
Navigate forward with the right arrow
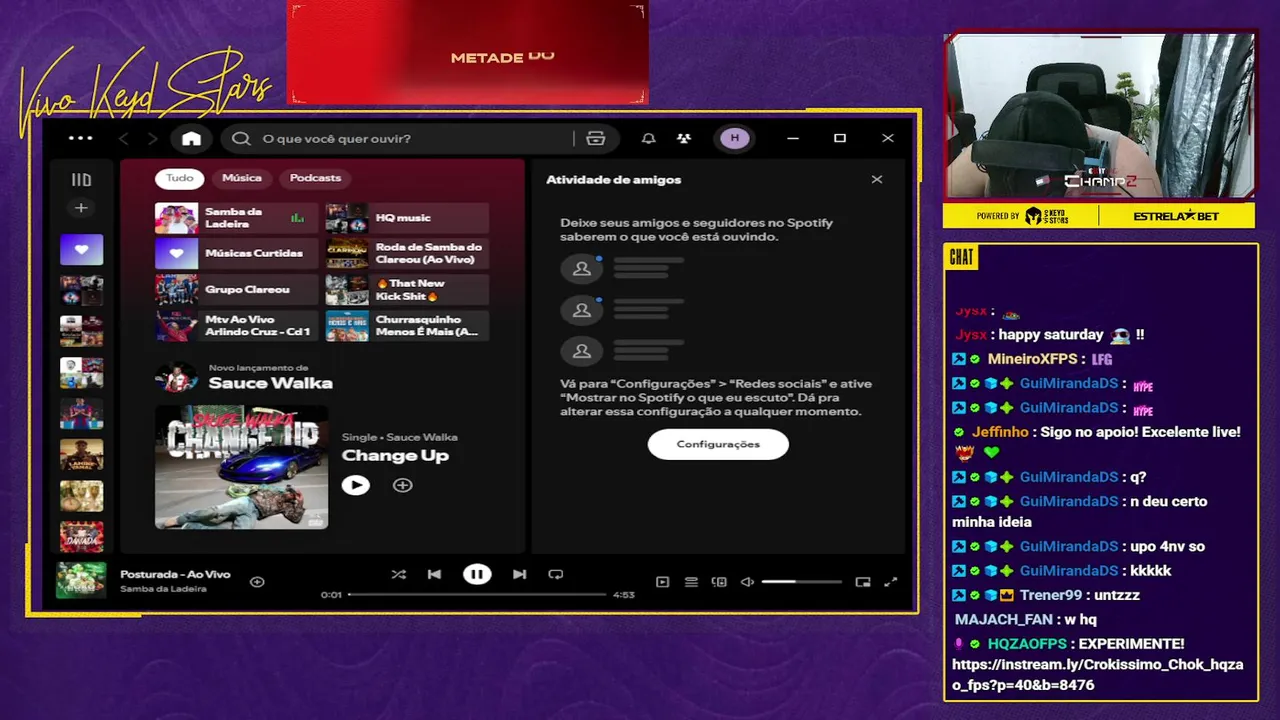152,139
